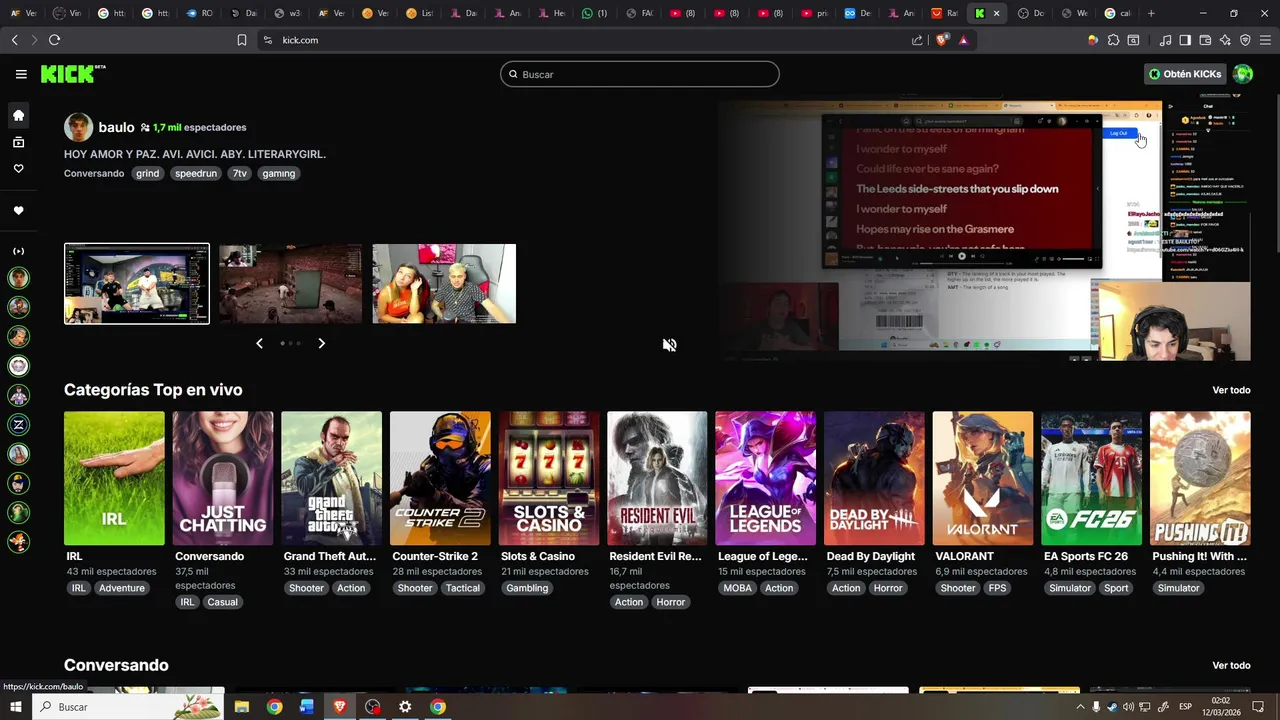Click the Buscar search field in Kick

[640, 74]
